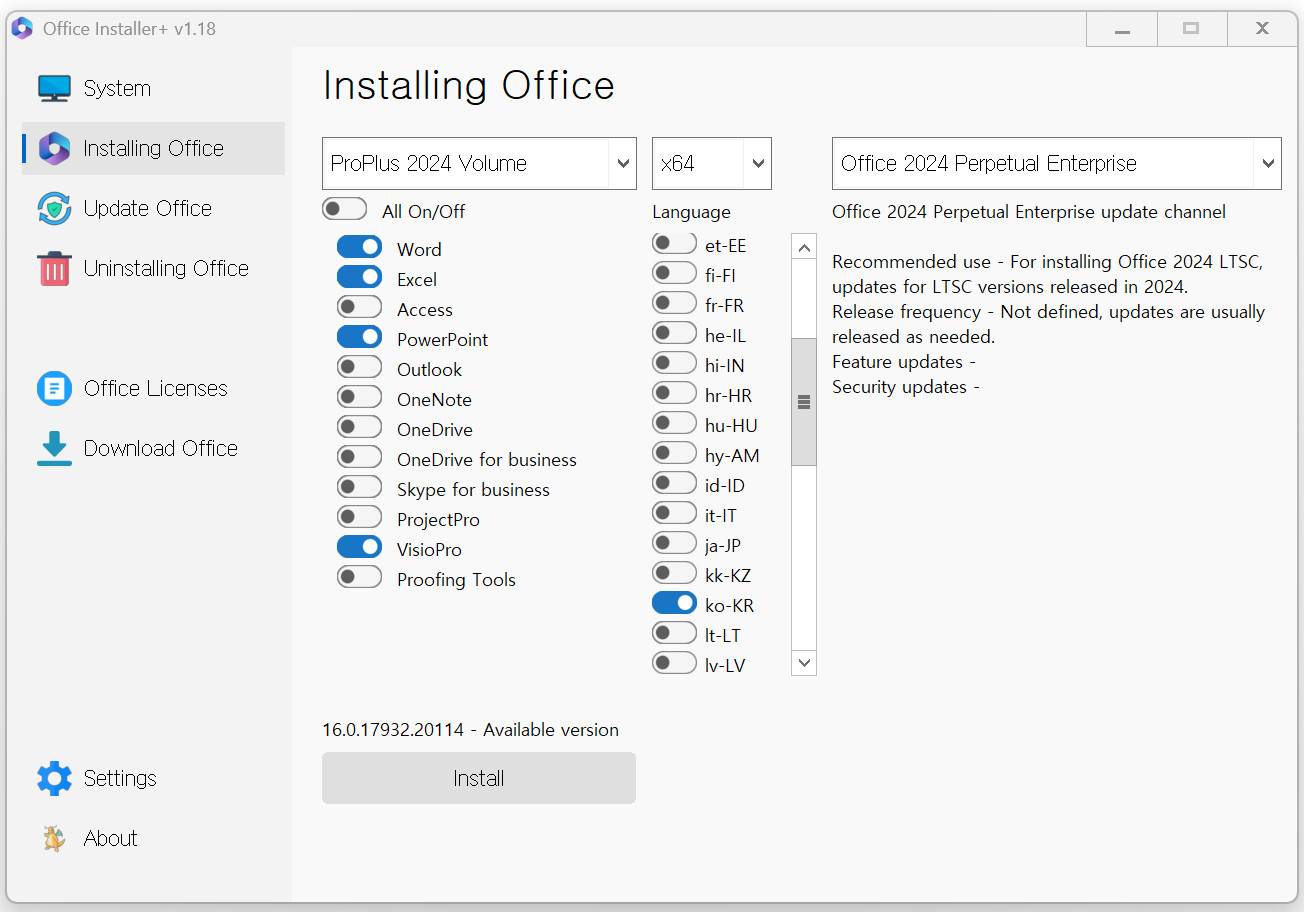Open the Office 2024 Perpetual Enterprise channel dropdown
Image resolution: width=1304 pixels, height=912 pixels.
pyautogui.click(x=1057, y=163)
